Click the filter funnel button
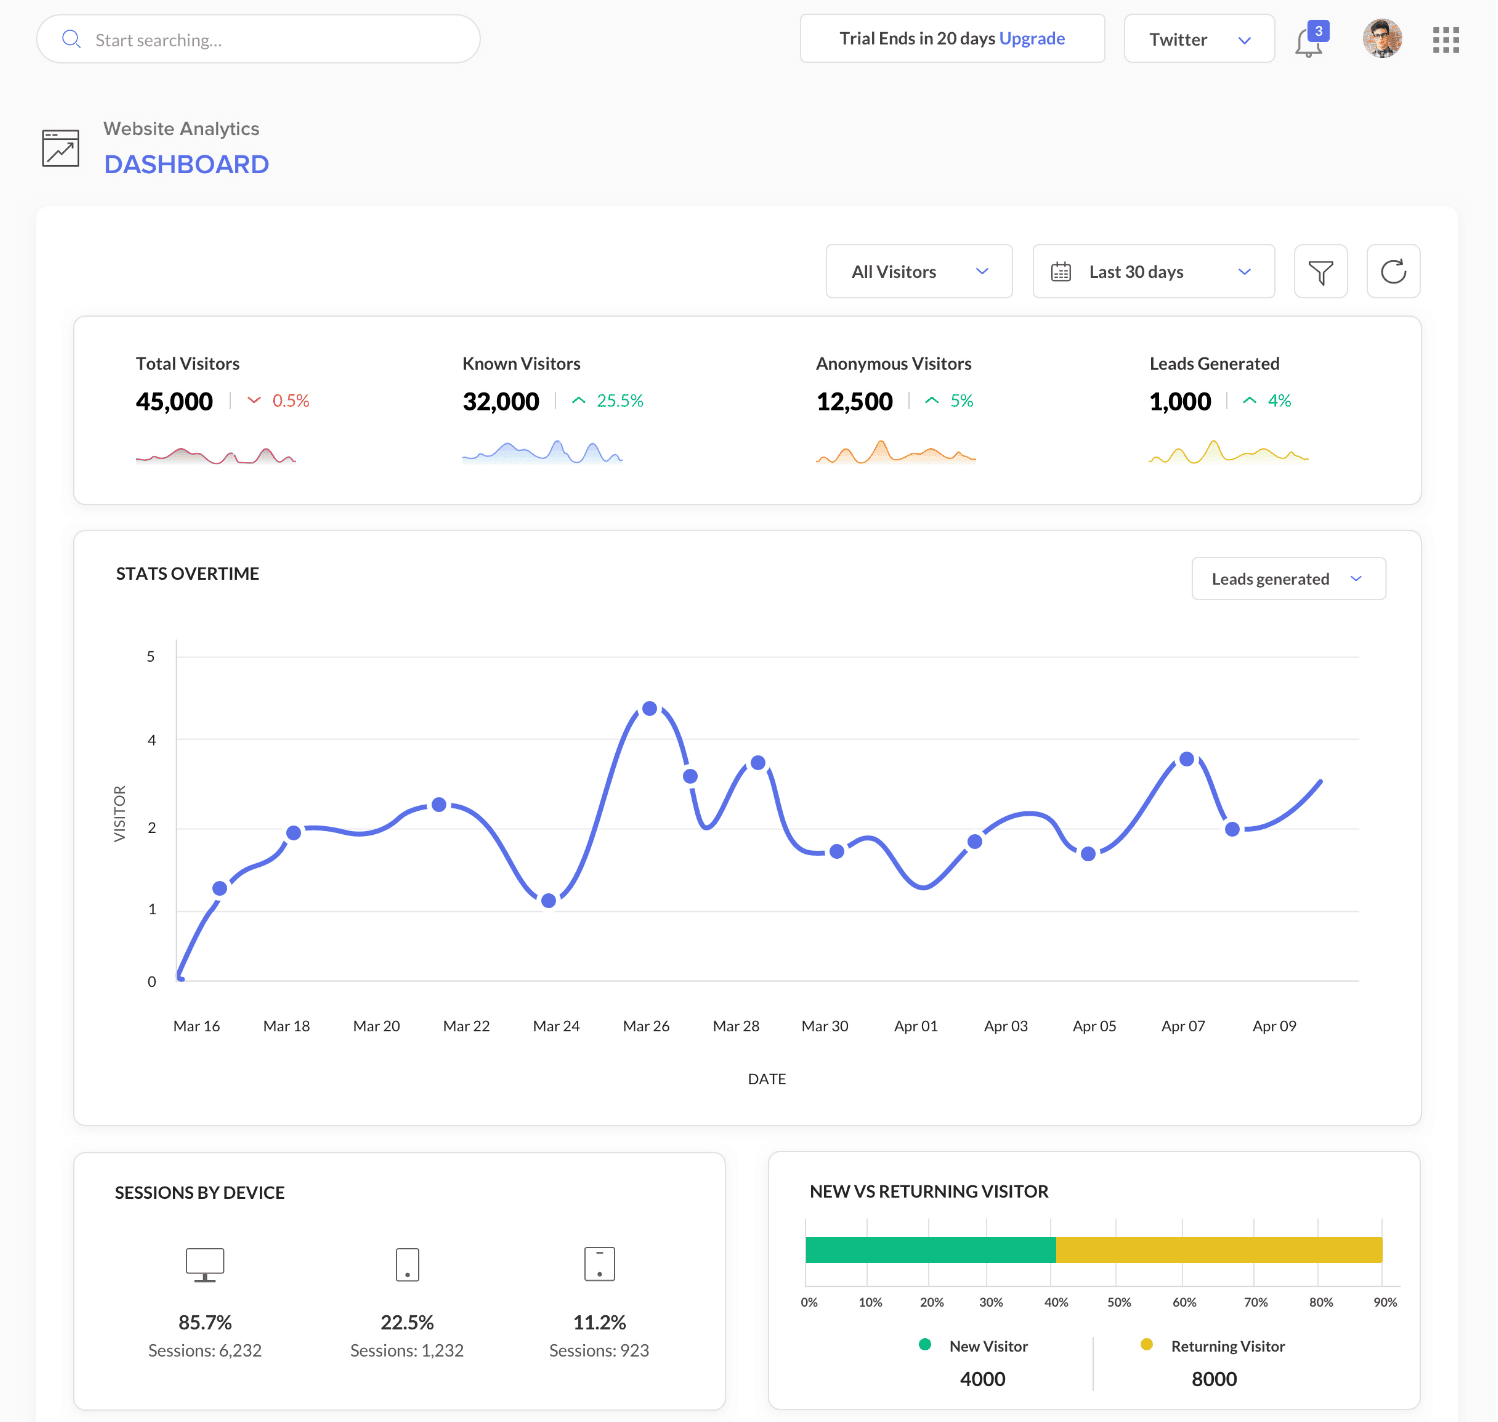 tap(1321, 271)
